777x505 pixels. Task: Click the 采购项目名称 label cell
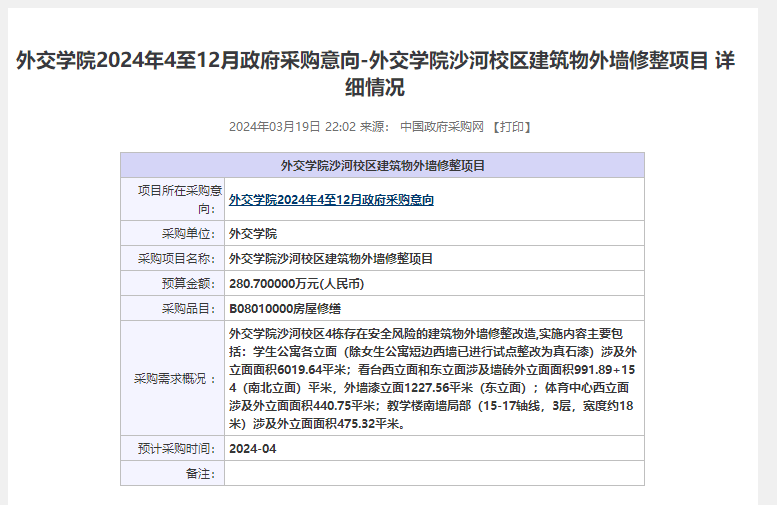pos(176,259)
